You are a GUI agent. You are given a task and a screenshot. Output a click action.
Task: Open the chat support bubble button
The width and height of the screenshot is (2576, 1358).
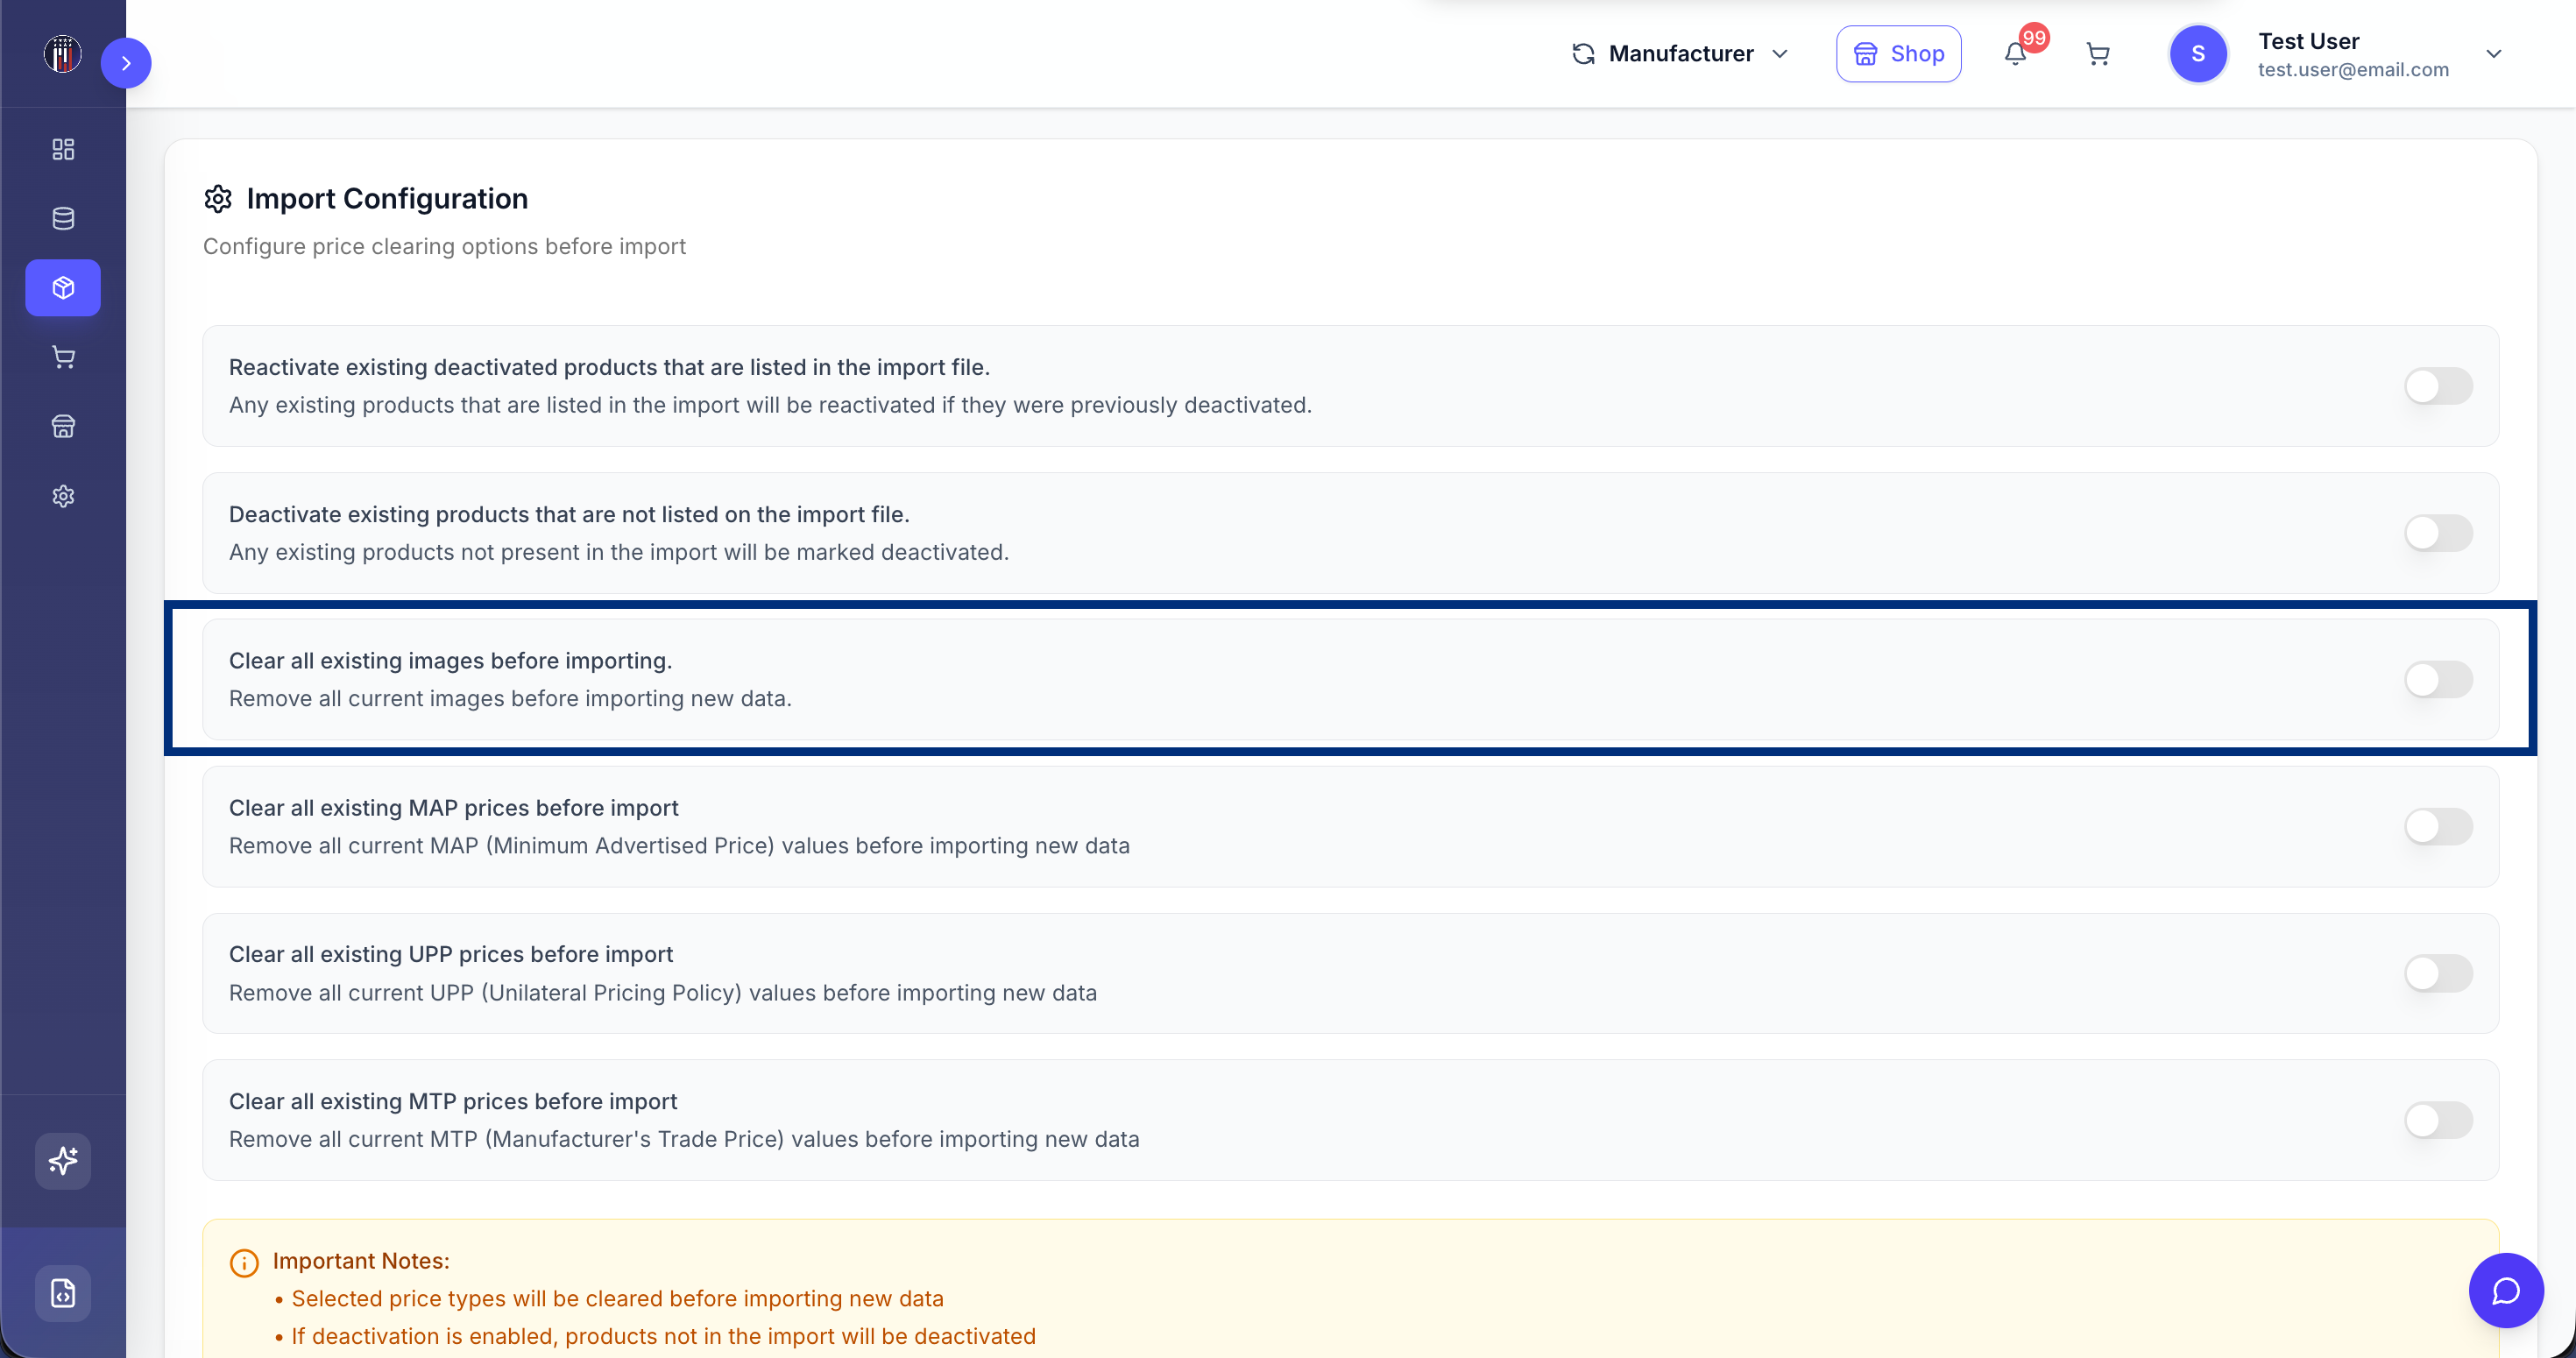2505,1290
